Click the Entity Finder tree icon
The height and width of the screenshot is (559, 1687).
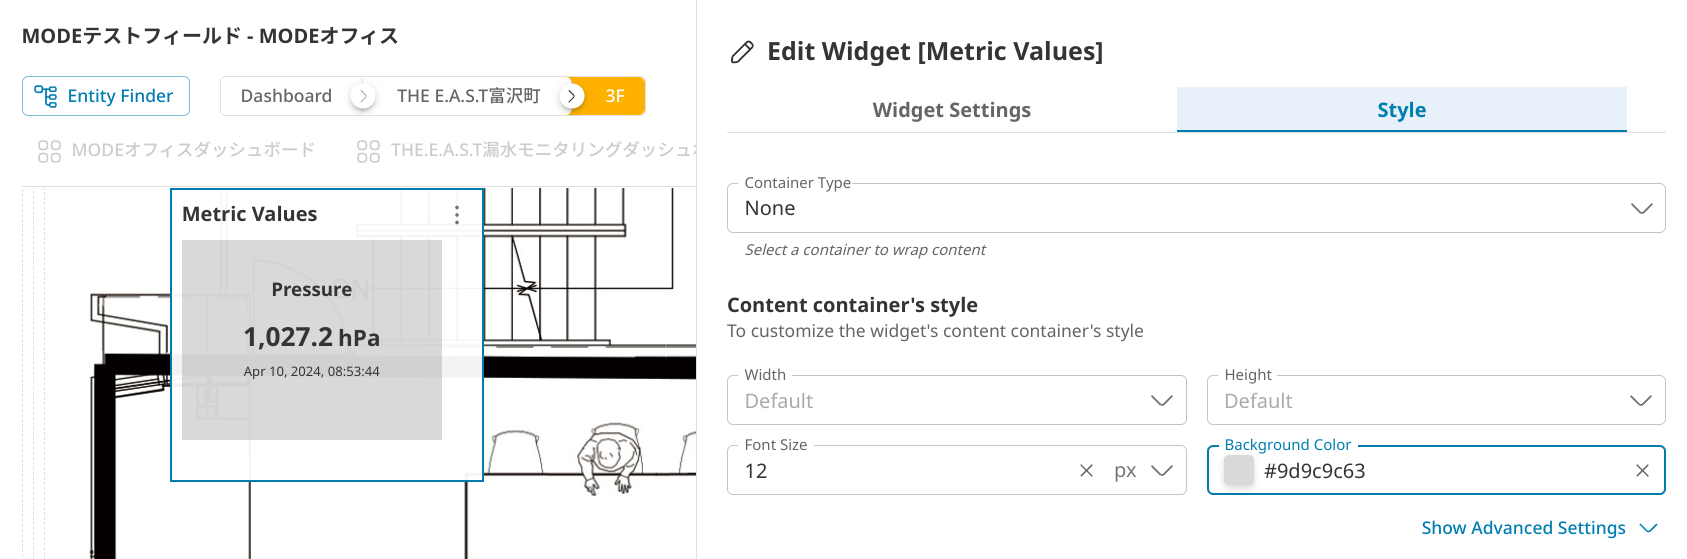pos(46,96)
